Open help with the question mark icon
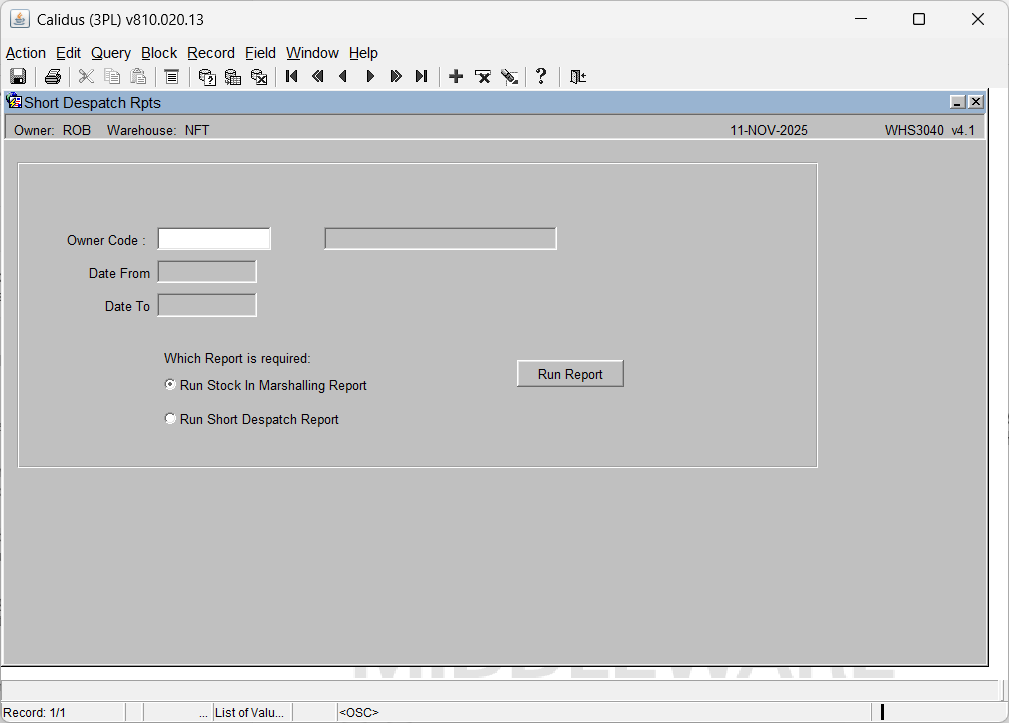Image resolution: width=1009 pixels, height=723 pixels. (x=541, y=77)
